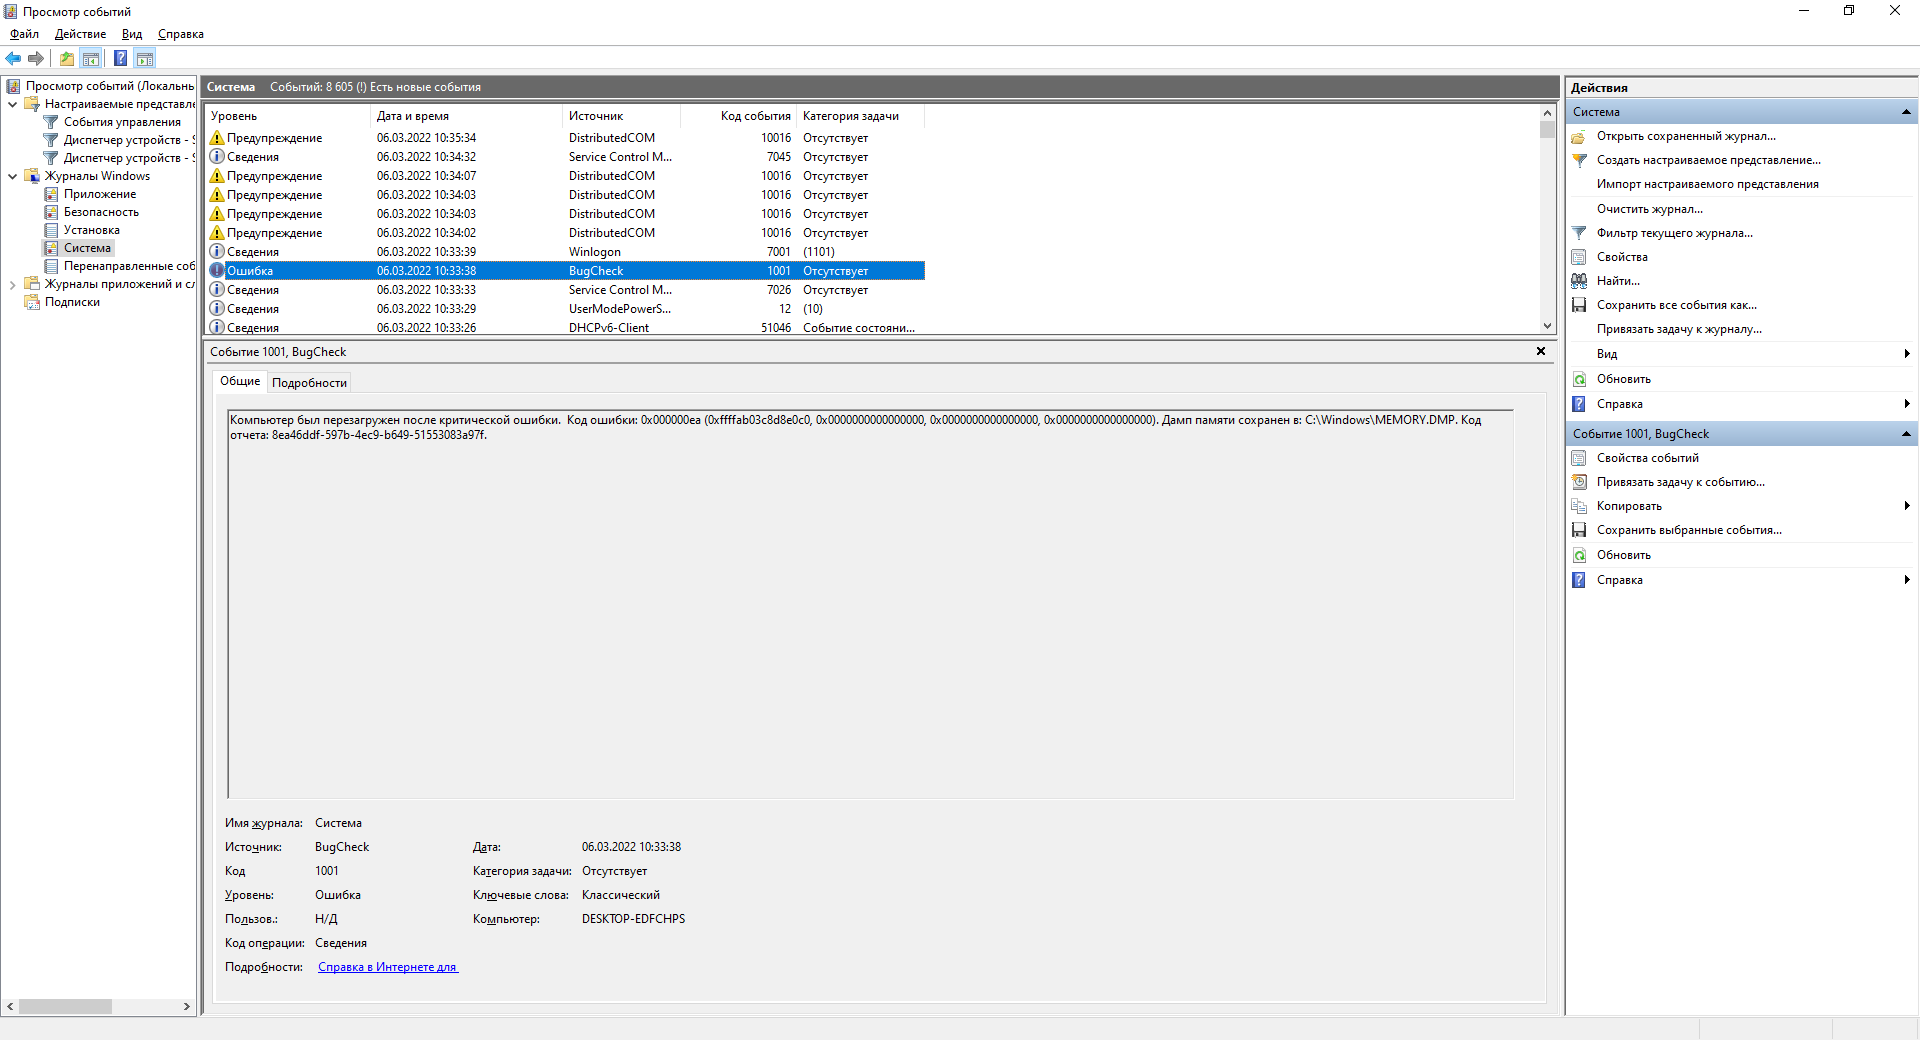Click the up-one-level folder toolbar icon
The width and height of the screenshot is (1920, 1040).
[x=66, y=58]
